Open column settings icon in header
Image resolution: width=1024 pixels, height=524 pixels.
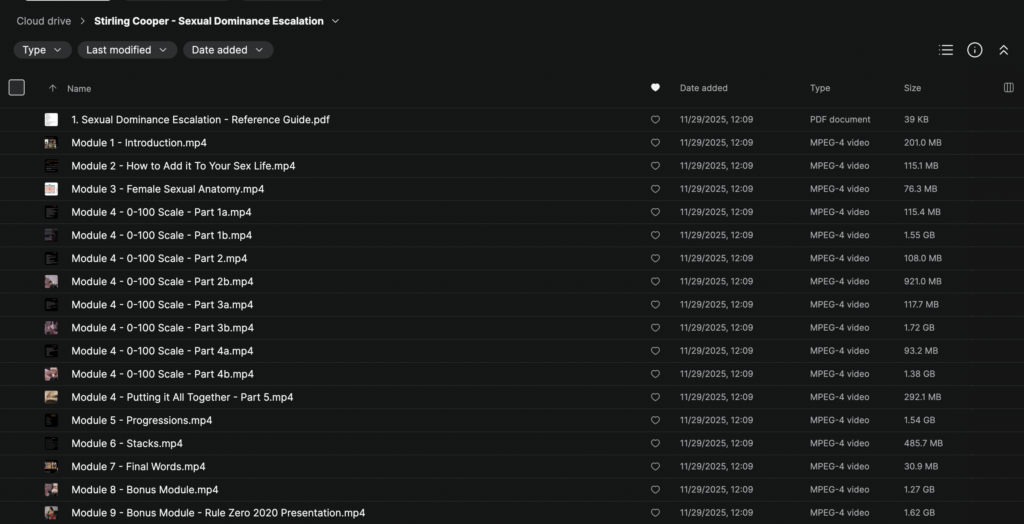[x=1008, y=88]
